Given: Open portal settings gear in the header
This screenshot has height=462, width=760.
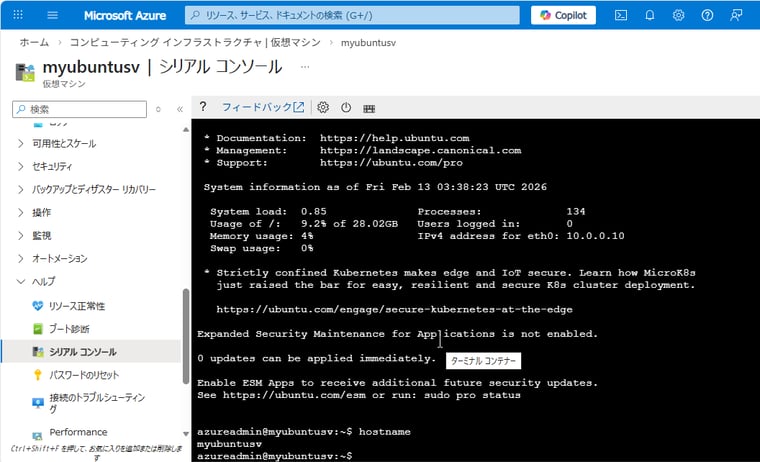Looking at the screenshot, I should [x=679, y=15].
